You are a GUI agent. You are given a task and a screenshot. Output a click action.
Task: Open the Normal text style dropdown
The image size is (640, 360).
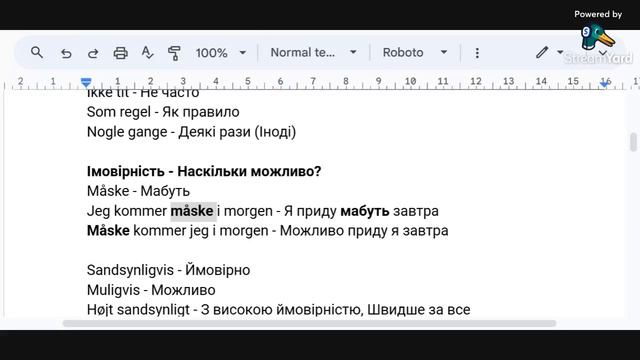[x=313, y=53]
